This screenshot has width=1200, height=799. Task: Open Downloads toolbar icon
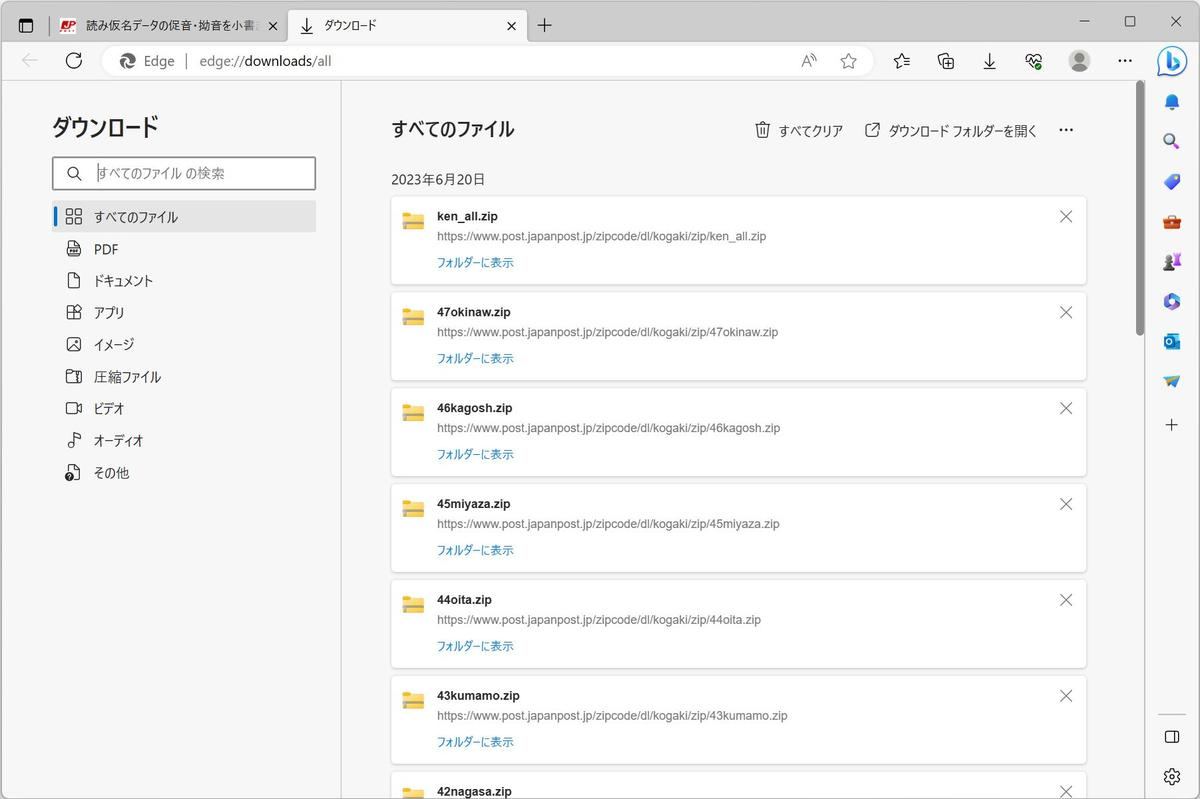click(x=989, y=61)
